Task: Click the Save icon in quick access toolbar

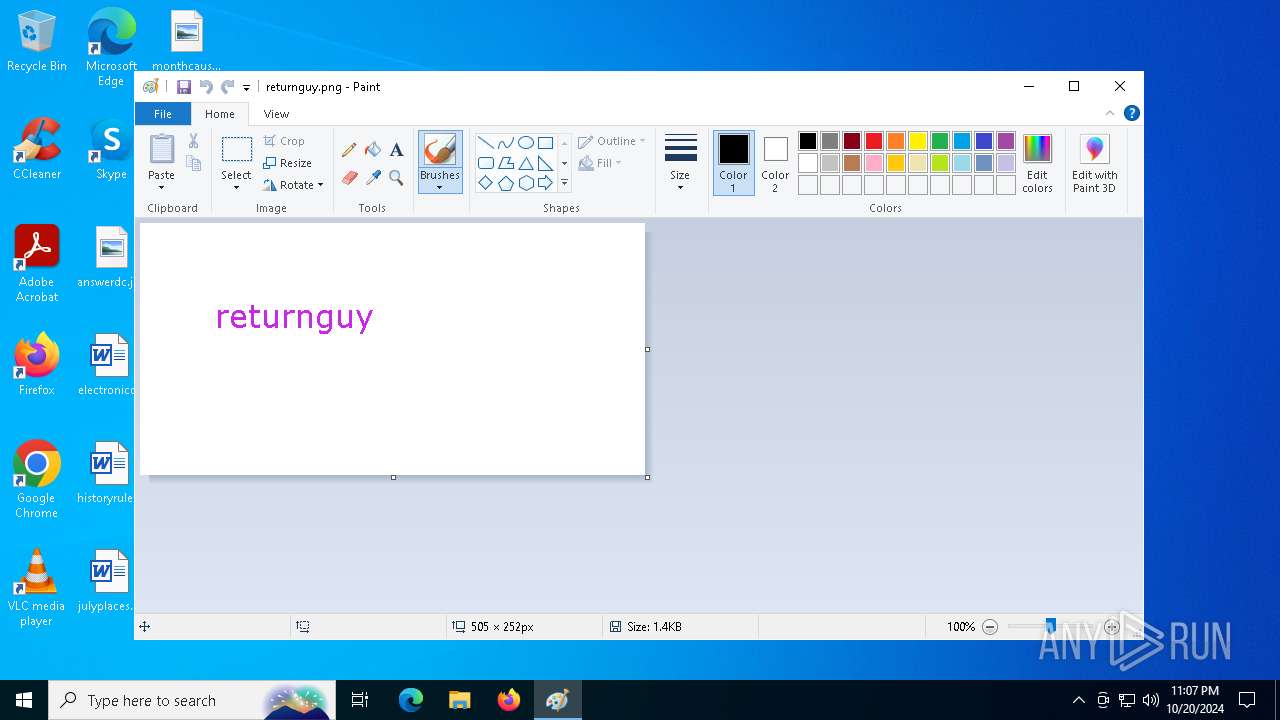Action: tap(184, 87)
